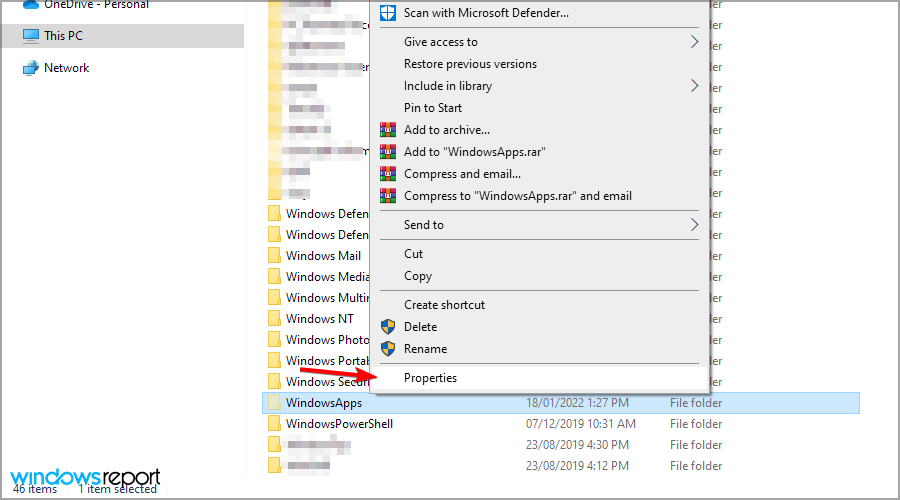The image size is (900, 500).
Task: Select Restore previous versions
Action: 470,64
